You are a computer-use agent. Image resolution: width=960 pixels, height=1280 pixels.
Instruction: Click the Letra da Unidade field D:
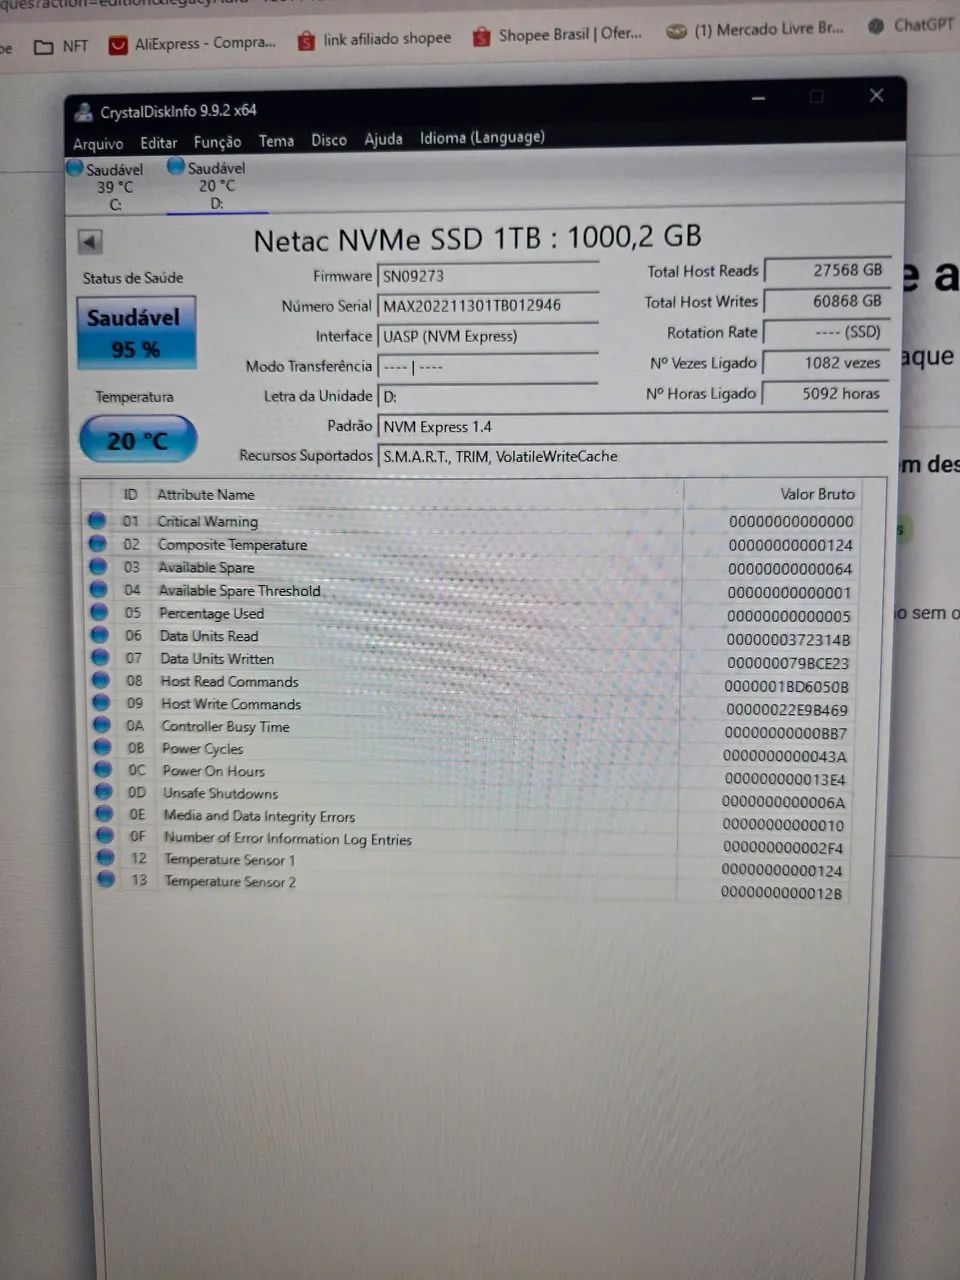pyautogui.click(x=487, y=396)
